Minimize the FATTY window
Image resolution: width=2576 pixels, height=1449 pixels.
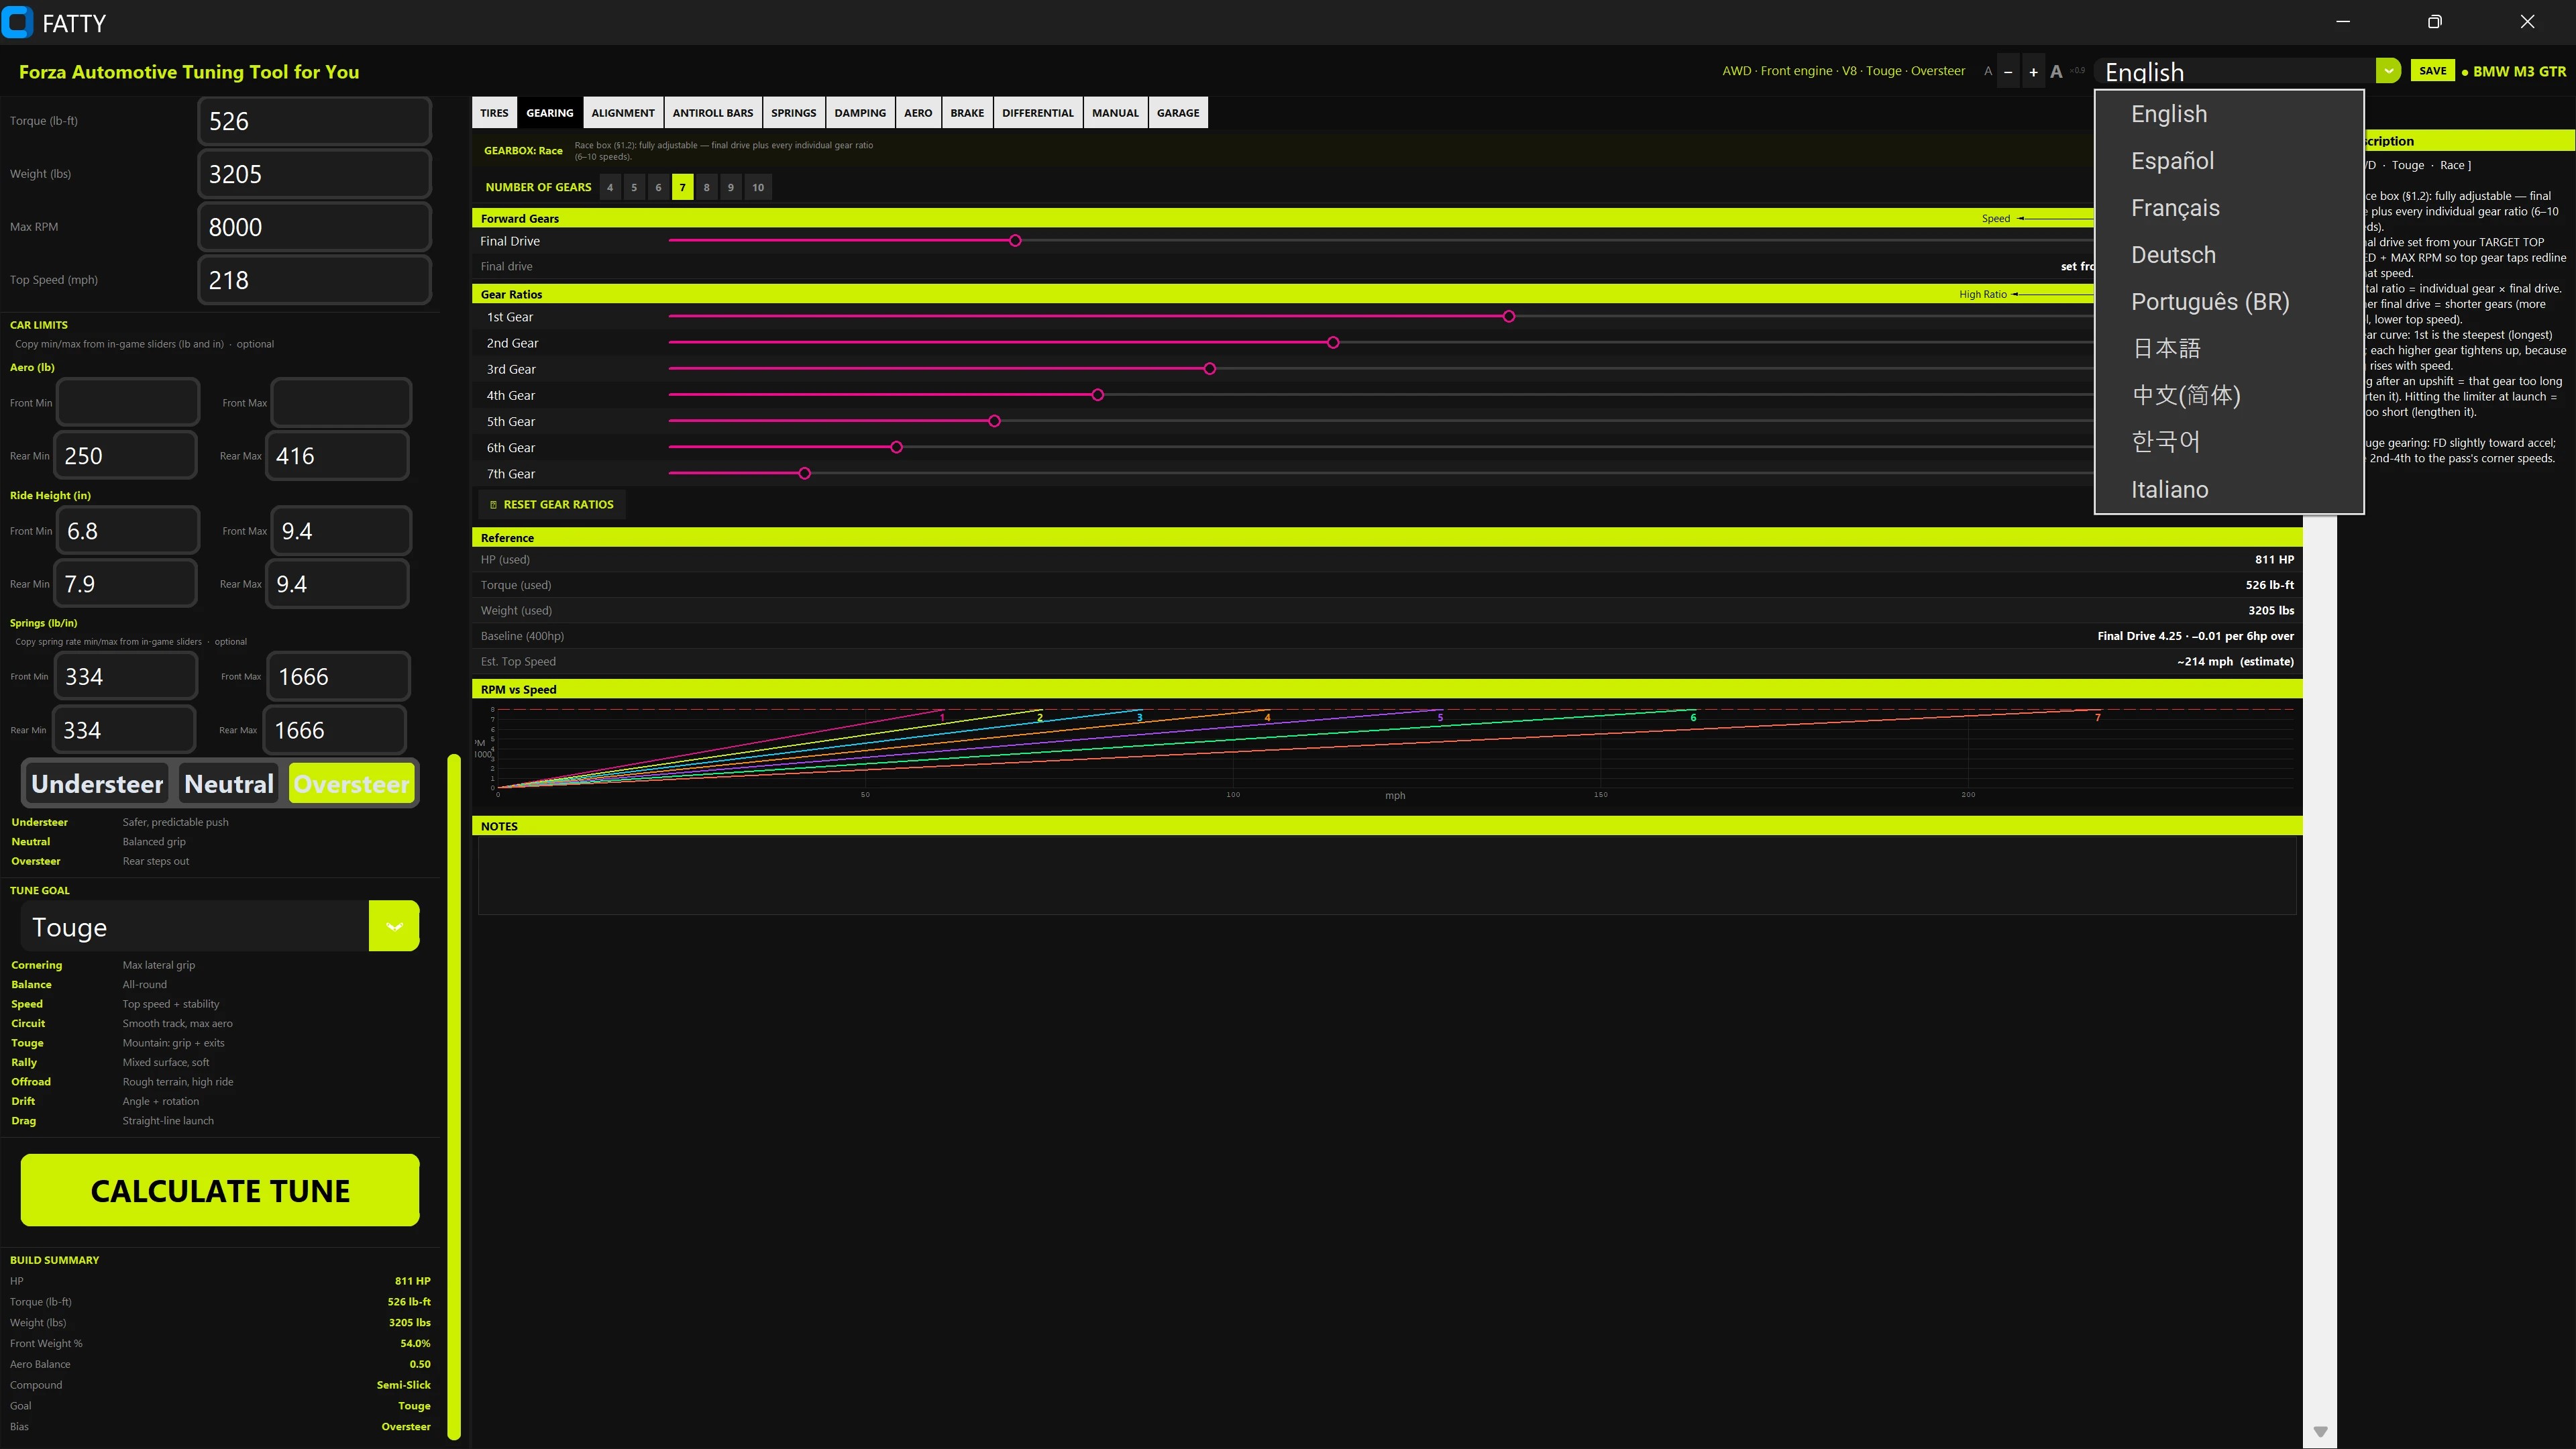pos(2343,22)
